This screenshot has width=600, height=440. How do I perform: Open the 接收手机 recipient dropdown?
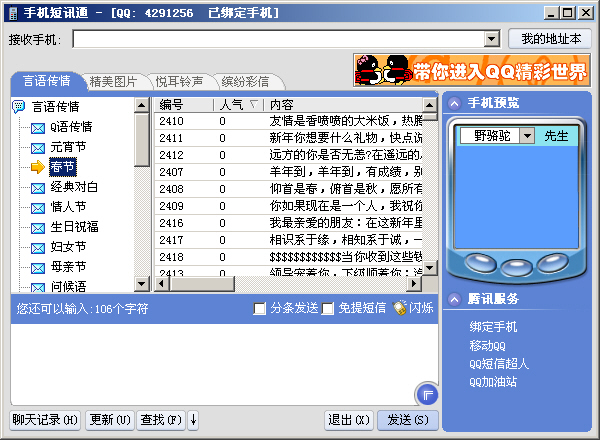492,39
